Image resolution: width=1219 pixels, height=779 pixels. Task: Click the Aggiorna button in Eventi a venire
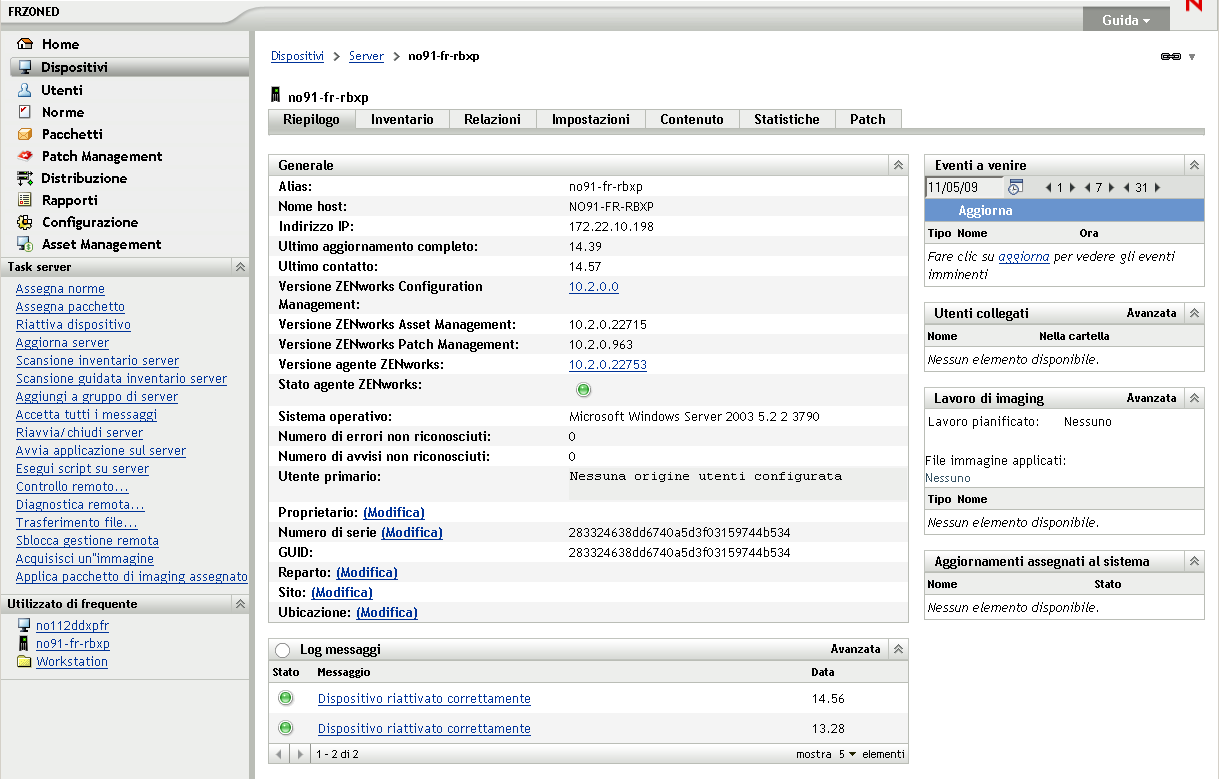985,211
